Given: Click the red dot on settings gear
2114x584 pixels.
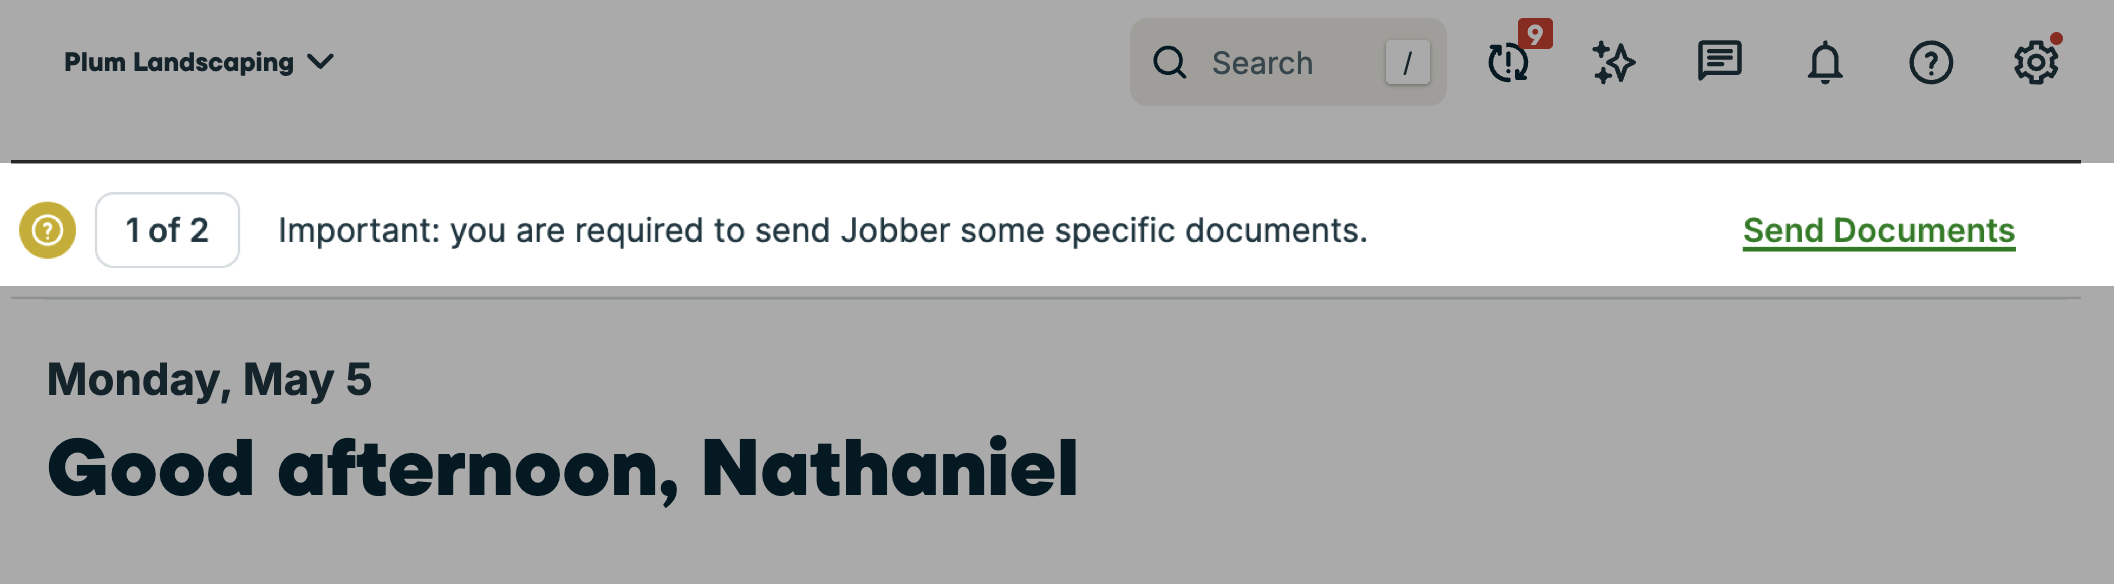Looking at the screenshot, I should [x=2056, y=39].
